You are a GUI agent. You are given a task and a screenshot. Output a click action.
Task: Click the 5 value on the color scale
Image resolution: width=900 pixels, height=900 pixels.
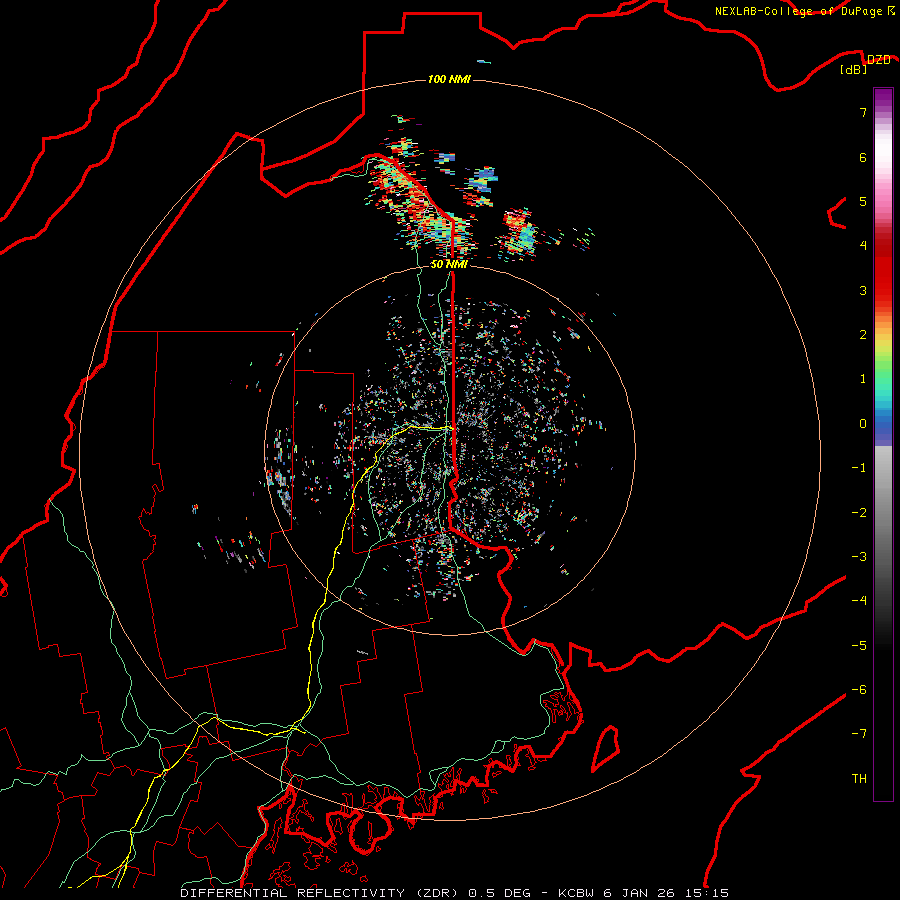(863, 201)
